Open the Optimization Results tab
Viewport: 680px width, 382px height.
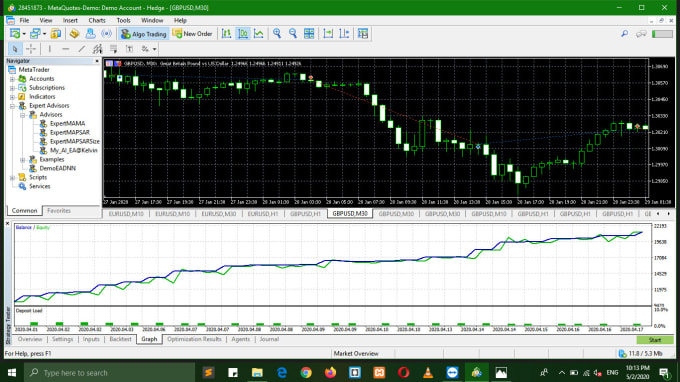(194, 340)
